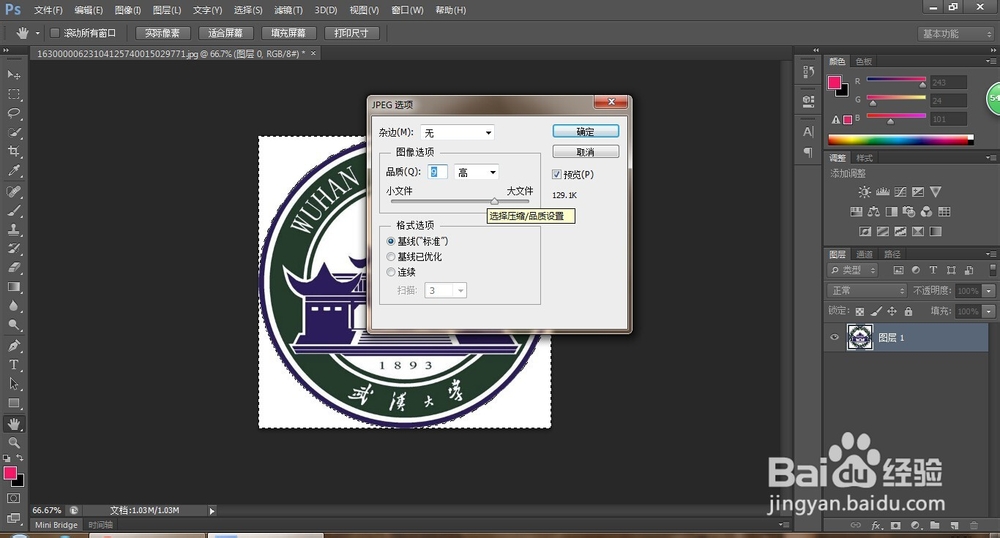
Task: Select the Path Selection tool
Action: point(13,384)
